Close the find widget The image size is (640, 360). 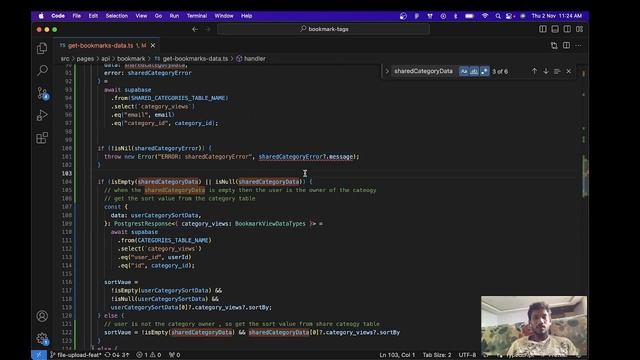(569, 71)
